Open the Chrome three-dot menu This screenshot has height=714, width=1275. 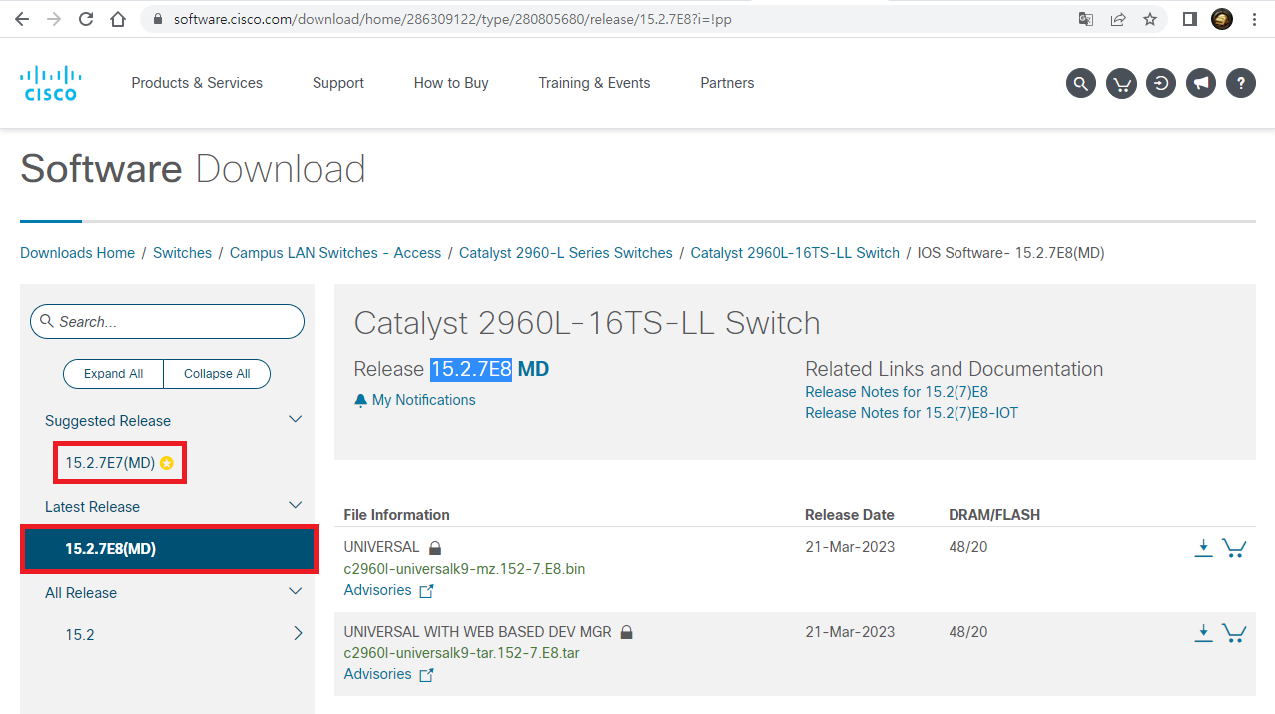pos(1254,19)
